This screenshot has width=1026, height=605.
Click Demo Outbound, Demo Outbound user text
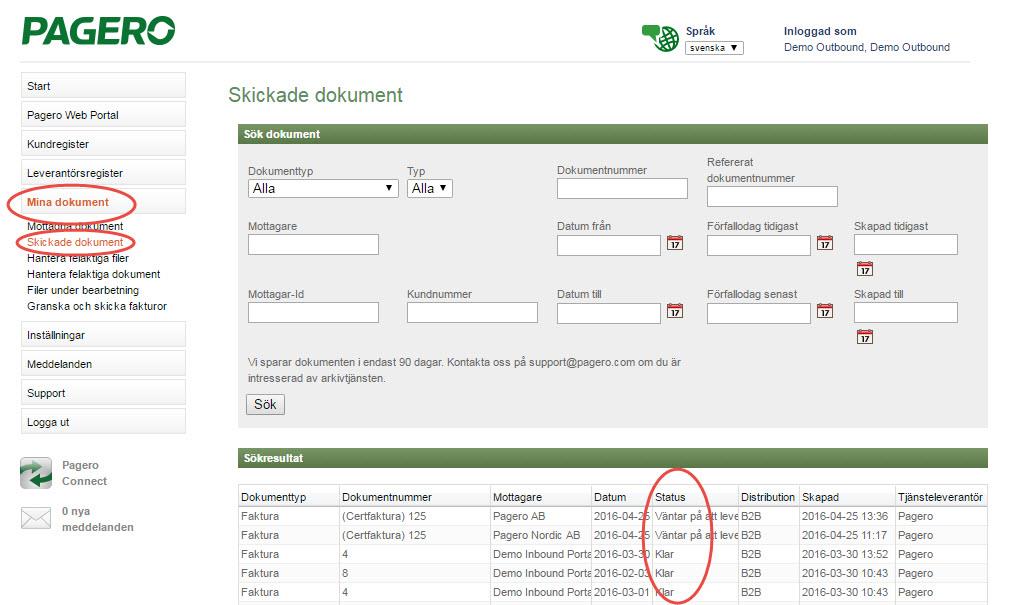click(x=867, y=47)
